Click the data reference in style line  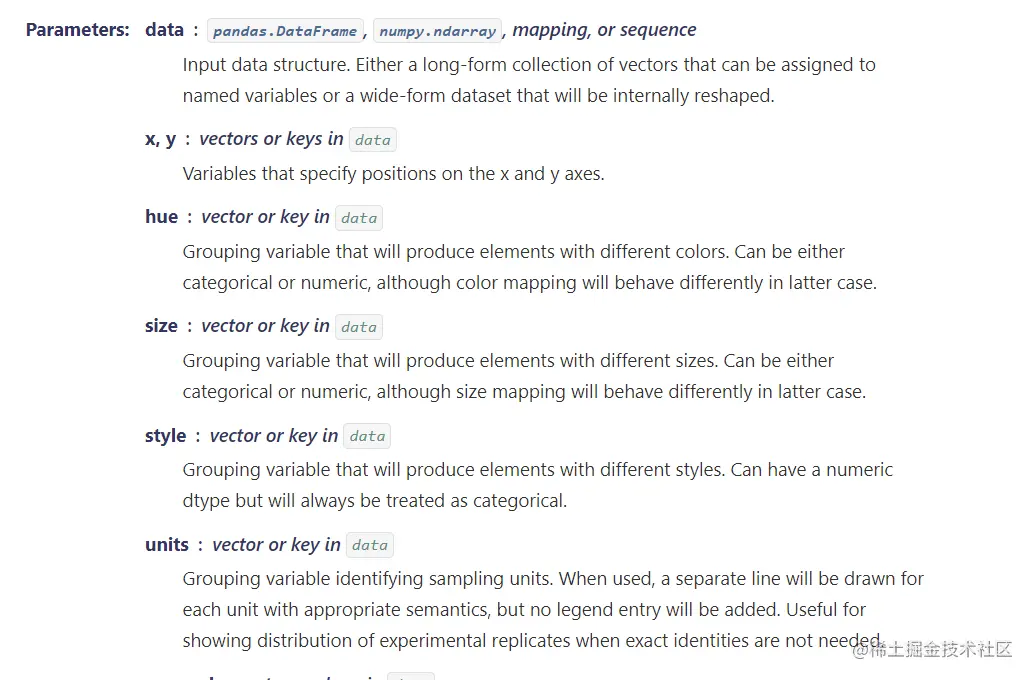tap(367, 436)
